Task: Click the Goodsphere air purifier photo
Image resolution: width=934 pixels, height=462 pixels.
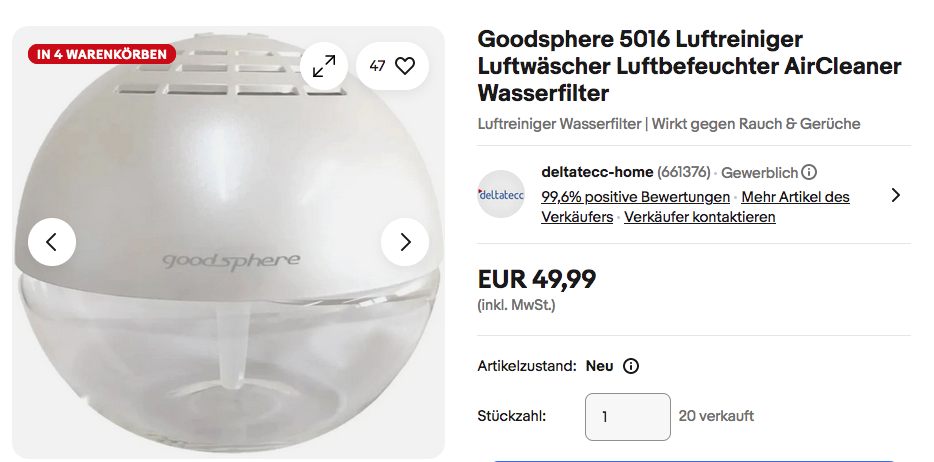Action: pyautogui.click(x=229, y=242)
